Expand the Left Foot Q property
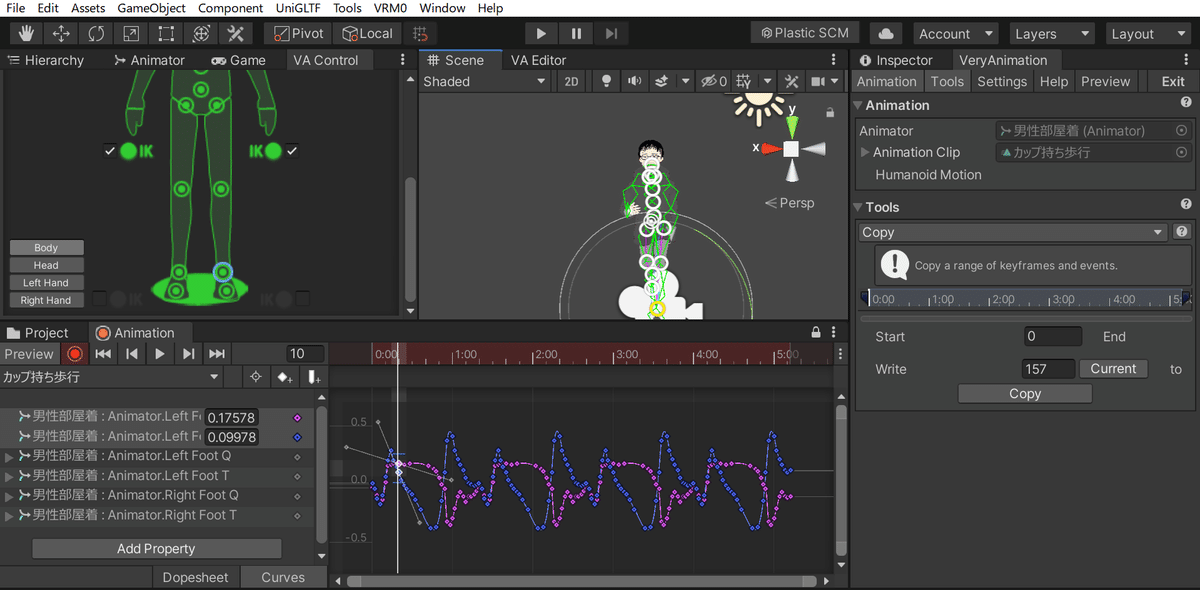The image size is (1200, 590). click(x=10, y=456)
